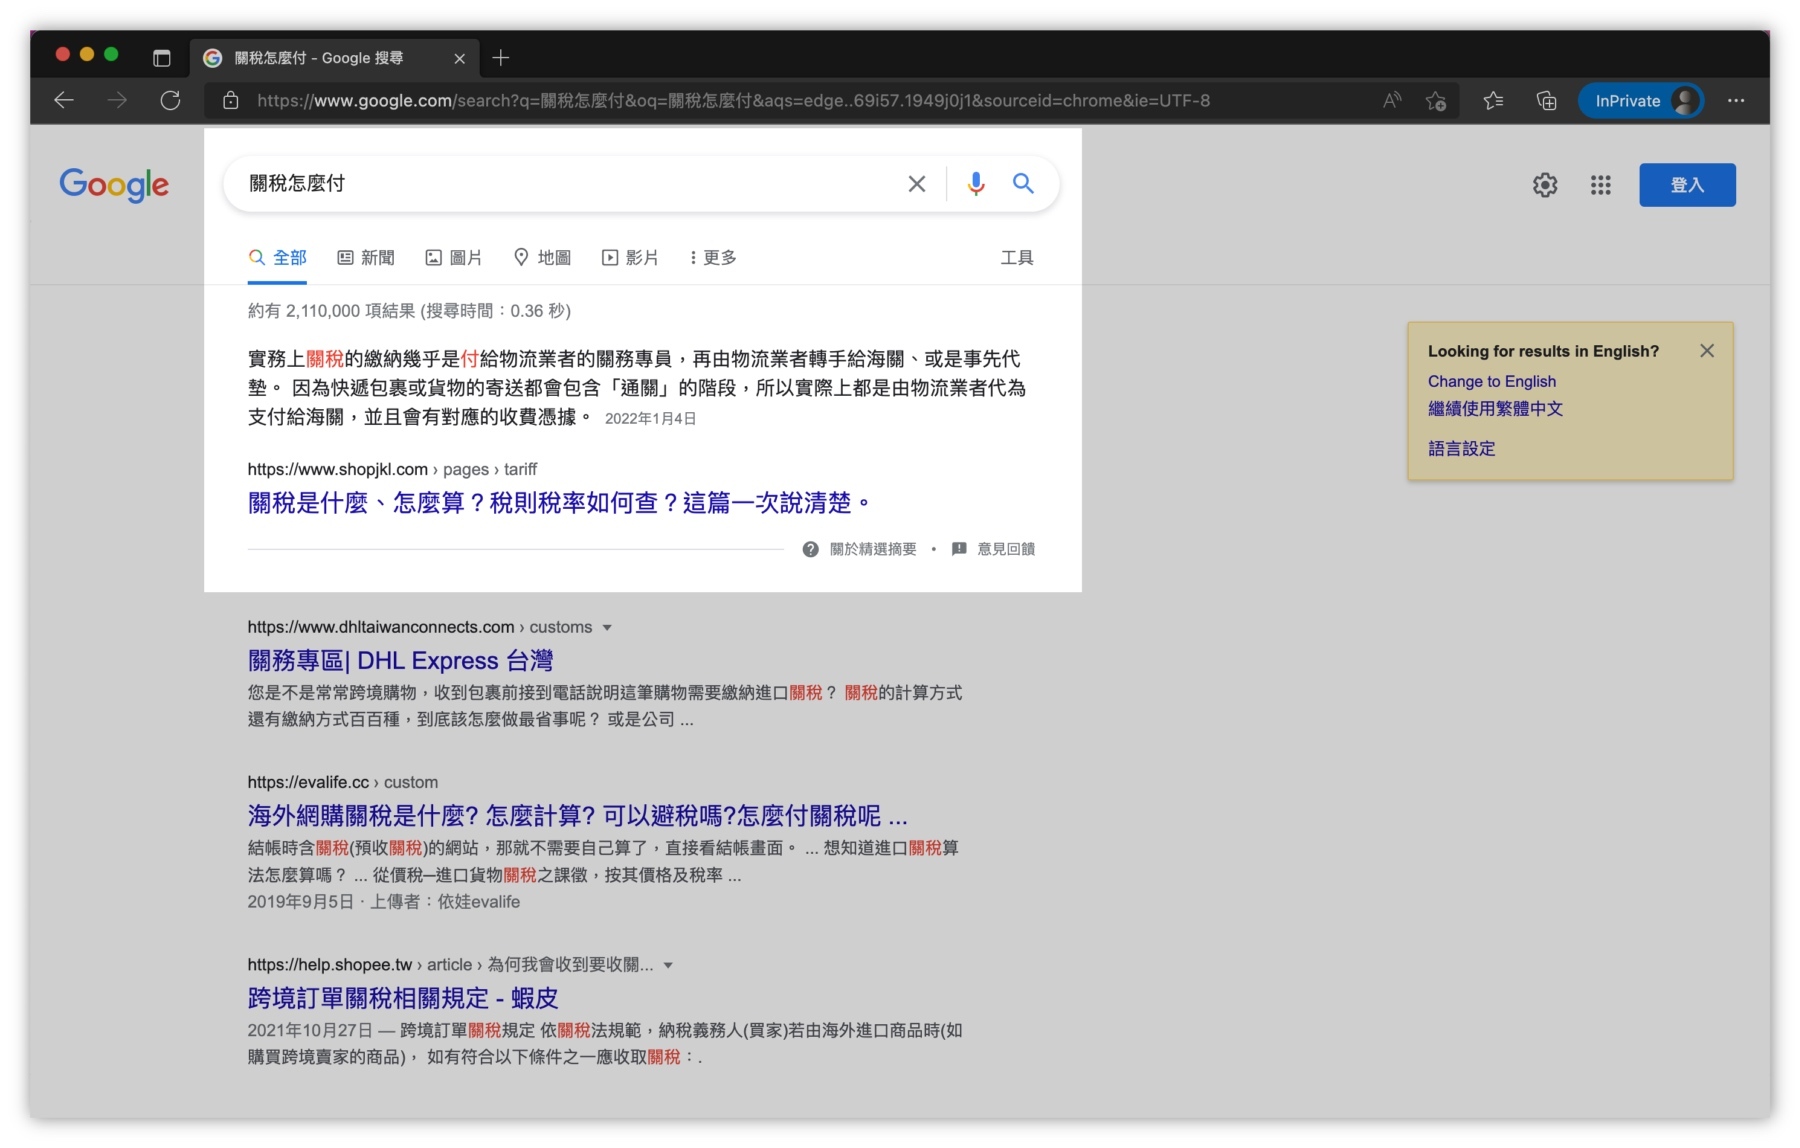Reload the page with the refresh icon
The height and width of the screenshot is (1148, 1800).
click(x=170, y=100)
